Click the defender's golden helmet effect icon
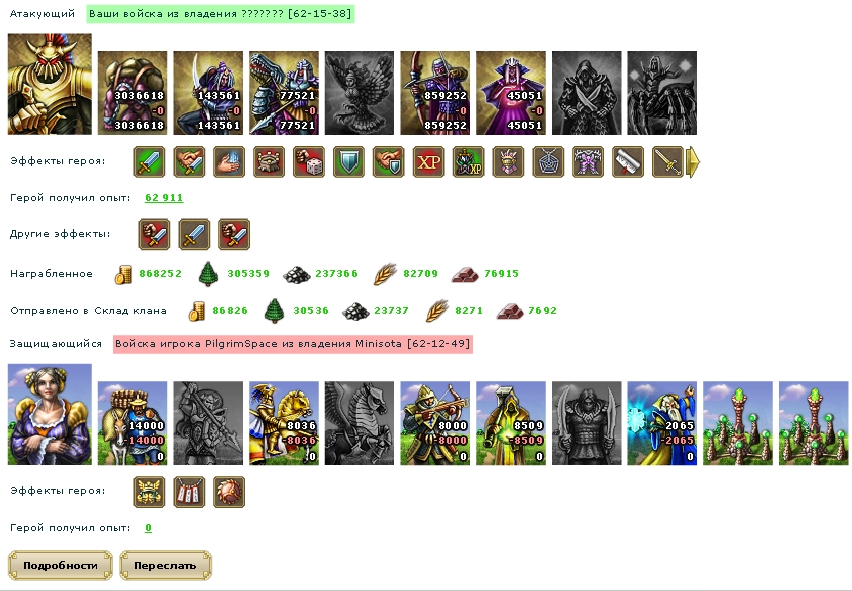Image resolution: width=852 pixels, height=591 pixels. tap(149, 492)
